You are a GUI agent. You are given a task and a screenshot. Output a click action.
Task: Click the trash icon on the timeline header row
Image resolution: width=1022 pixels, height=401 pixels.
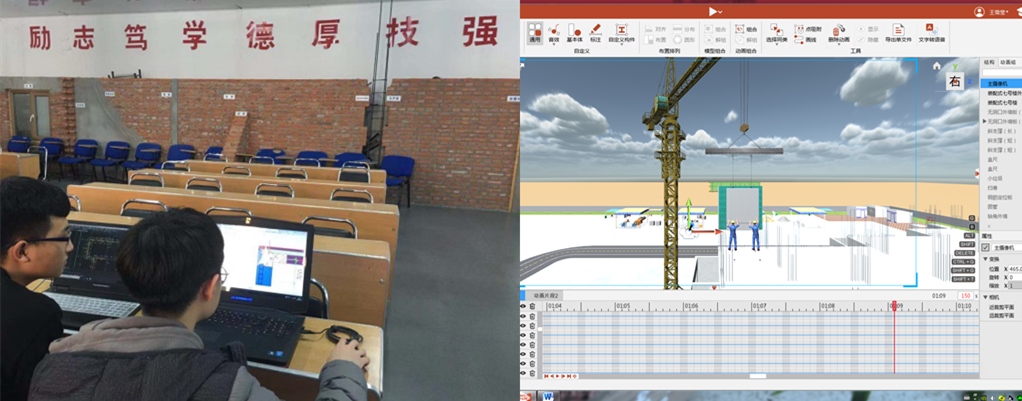click(532, 306)
